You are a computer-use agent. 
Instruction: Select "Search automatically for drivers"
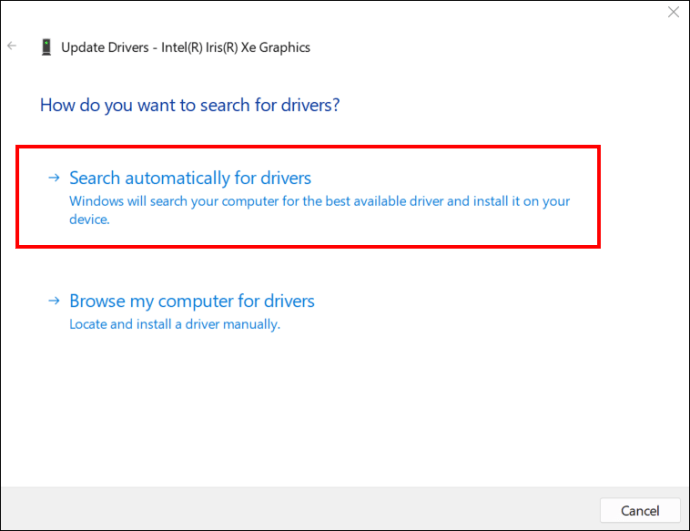(x=190, y=178)
